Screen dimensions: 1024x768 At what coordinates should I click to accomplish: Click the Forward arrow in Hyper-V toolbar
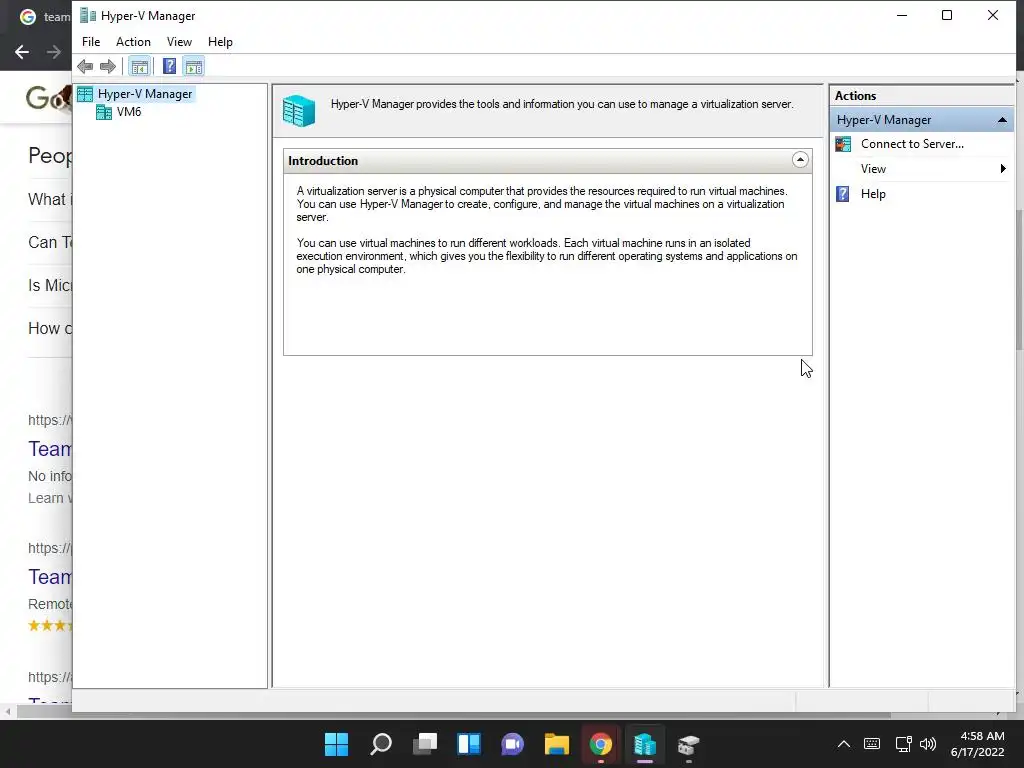108,66
